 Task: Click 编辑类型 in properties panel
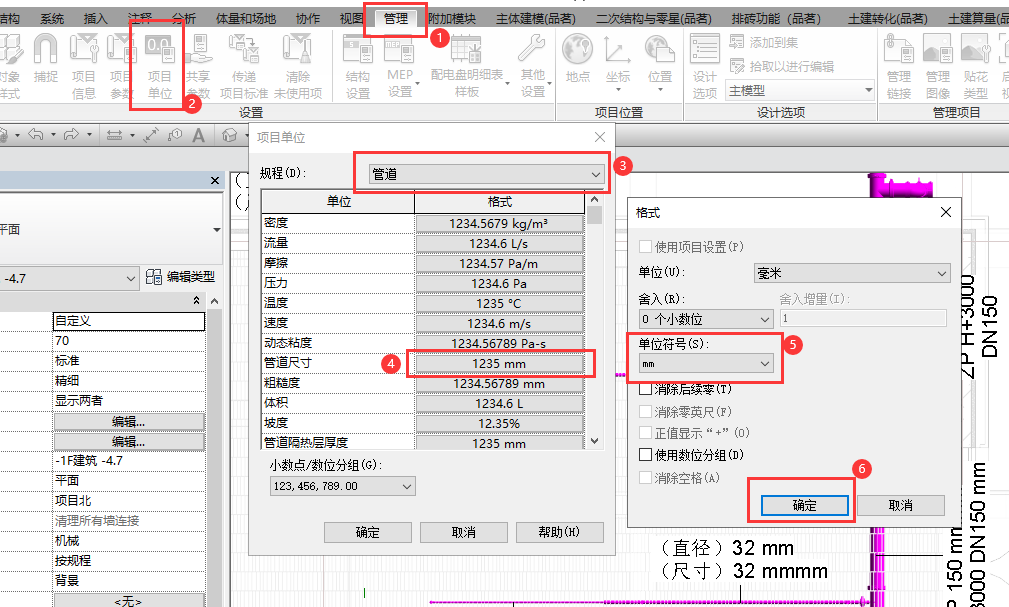pyautogui.click(x=181, y=277)
